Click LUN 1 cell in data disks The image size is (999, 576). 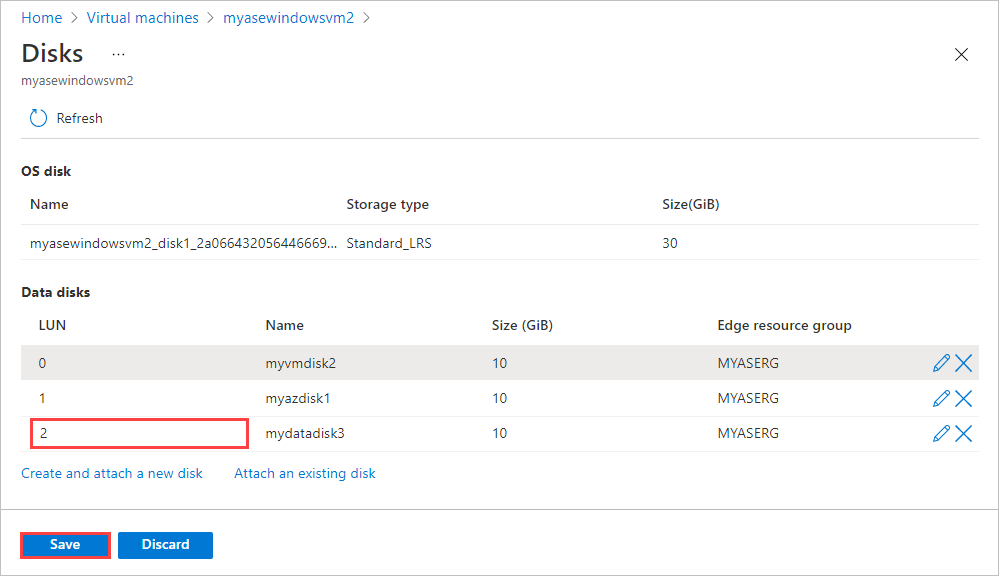pyautogui.click(x=42, y=398)
